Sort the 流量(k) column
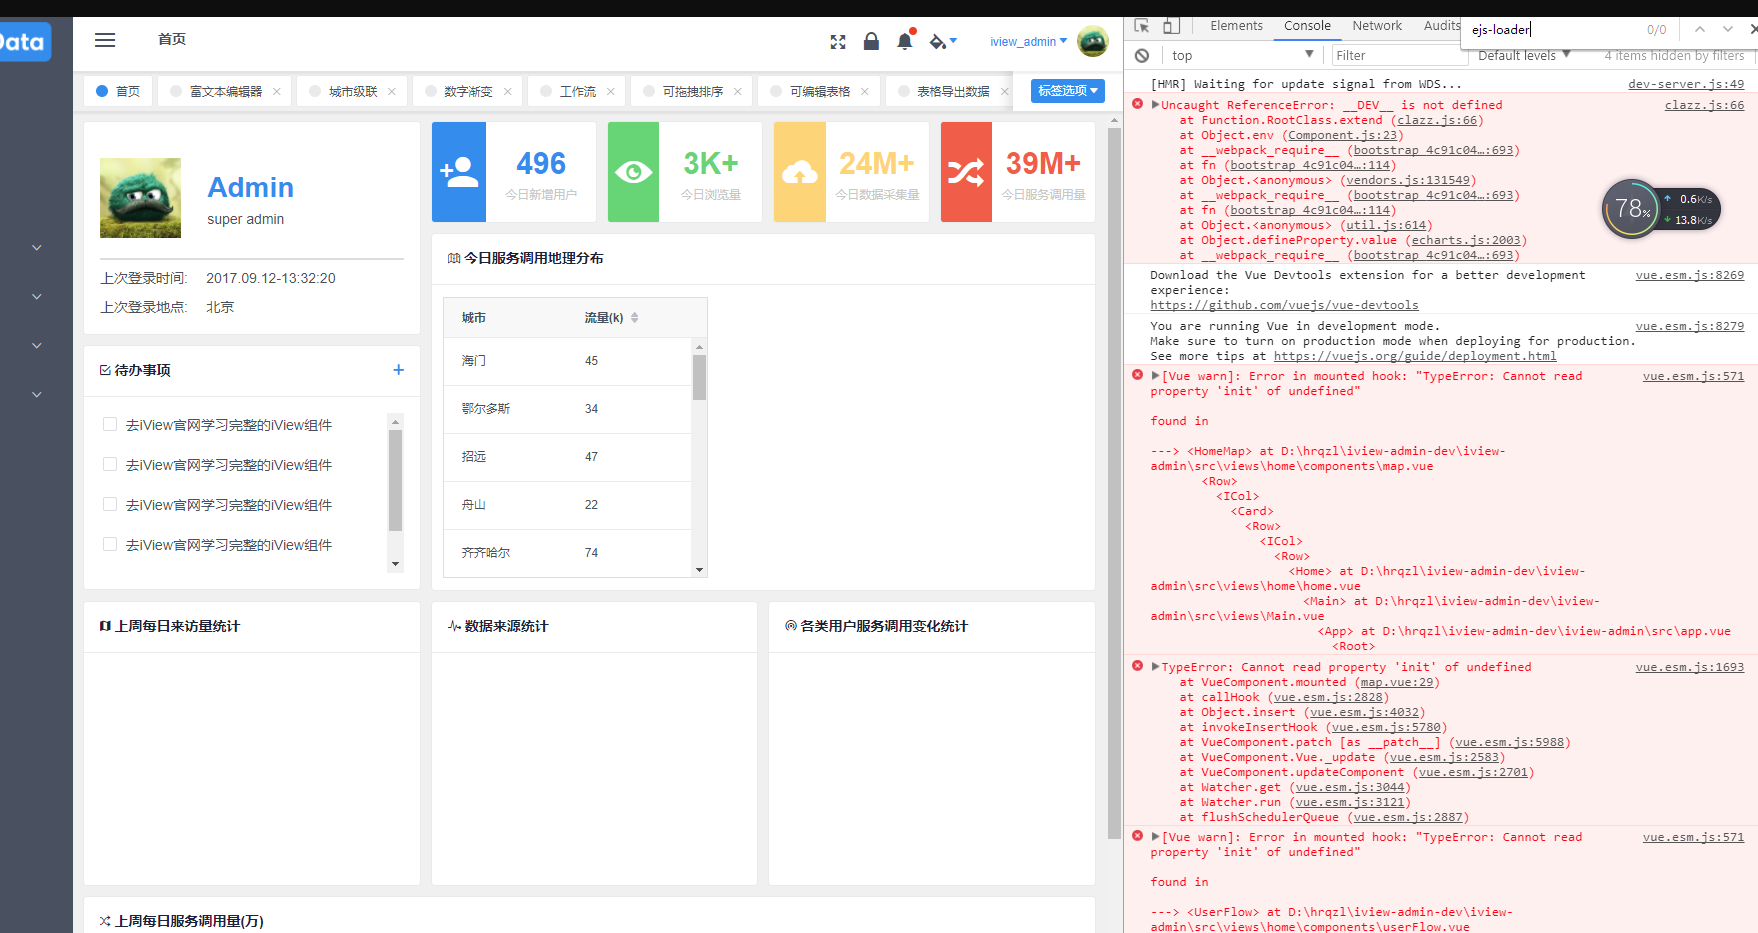 [634, 318]
